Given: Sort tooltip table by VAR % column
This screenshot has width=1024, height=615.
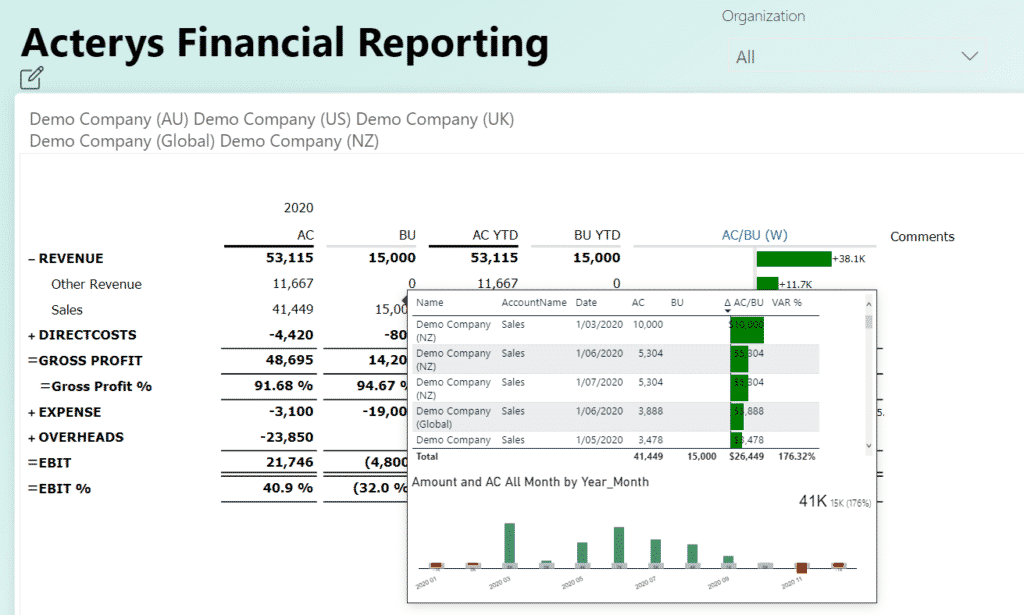Looking at the screenshot, I should point(786,302).
